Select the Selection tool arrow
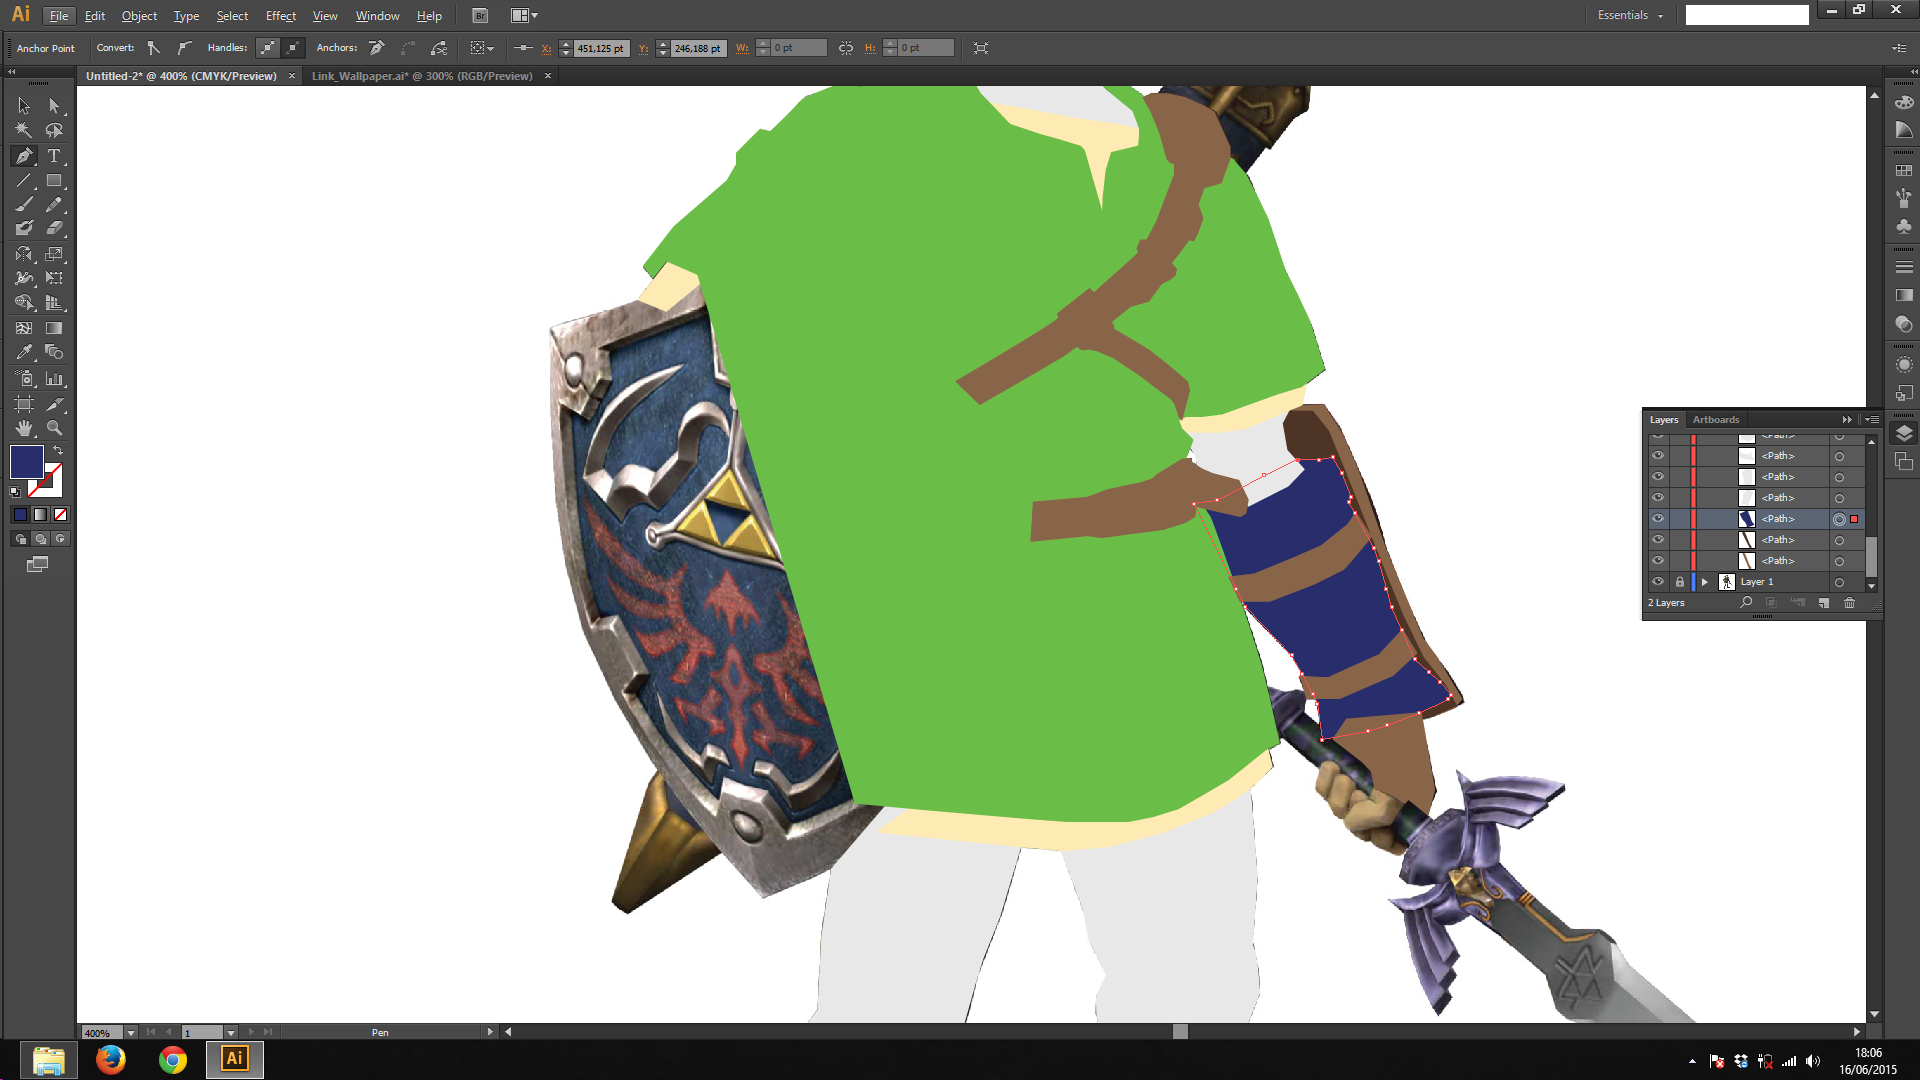 (x=24, y=106)
